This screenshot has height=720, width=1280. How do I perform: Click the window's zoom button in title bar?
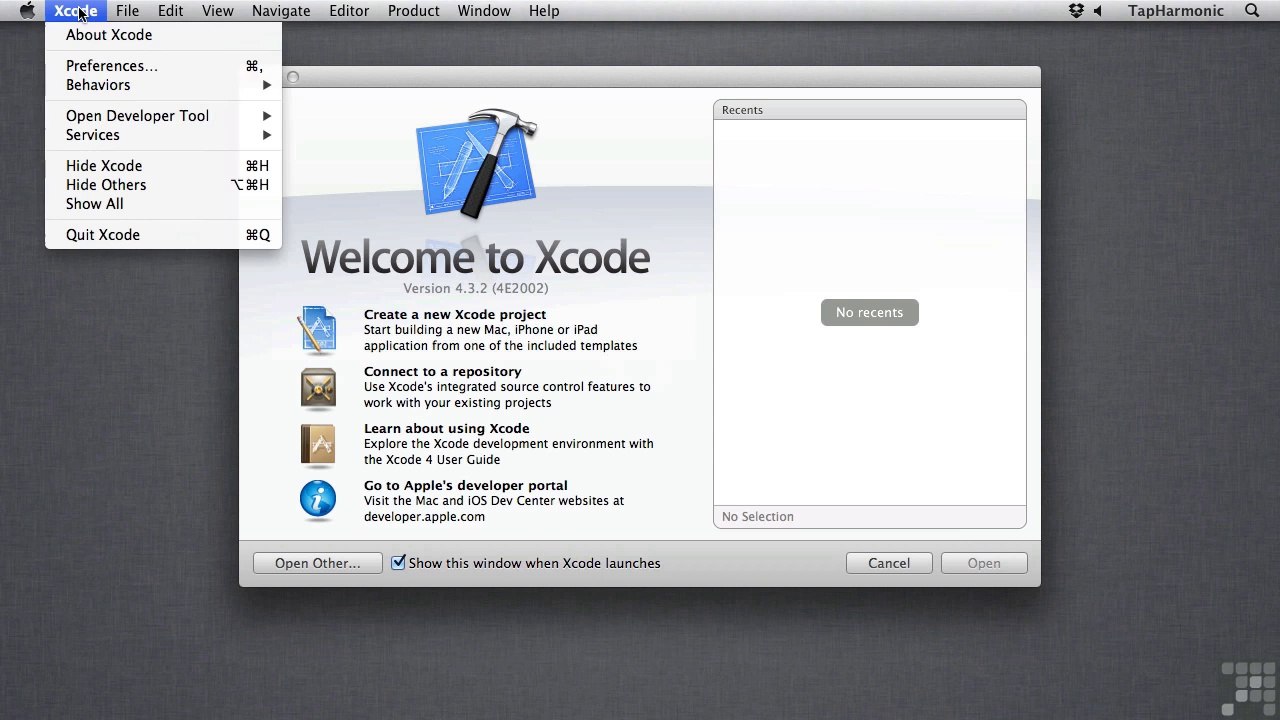292,77
